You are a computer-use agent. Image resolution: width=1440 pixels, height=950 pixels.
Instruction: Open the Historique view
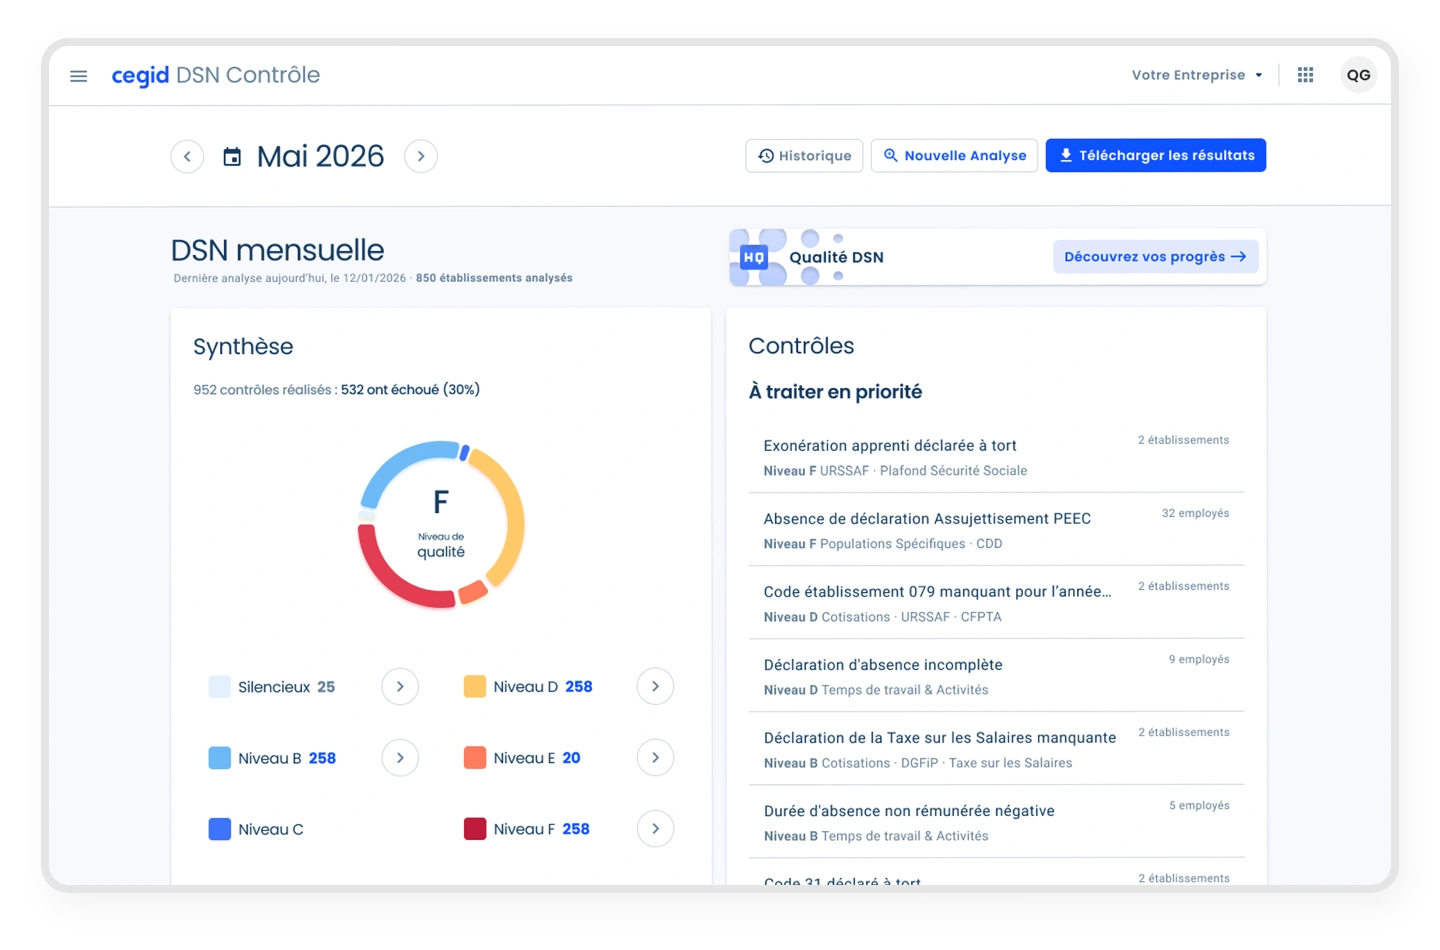pos(804,156)
